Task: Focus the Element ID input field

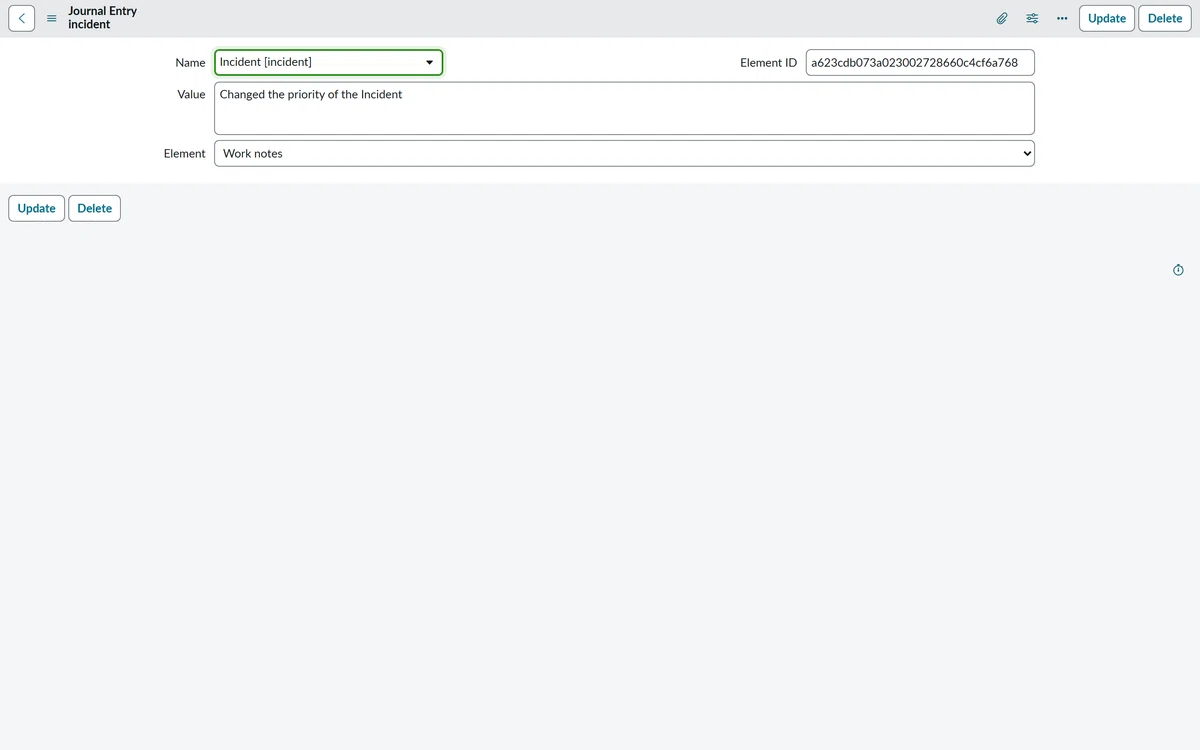Action: tap(920, 62)
